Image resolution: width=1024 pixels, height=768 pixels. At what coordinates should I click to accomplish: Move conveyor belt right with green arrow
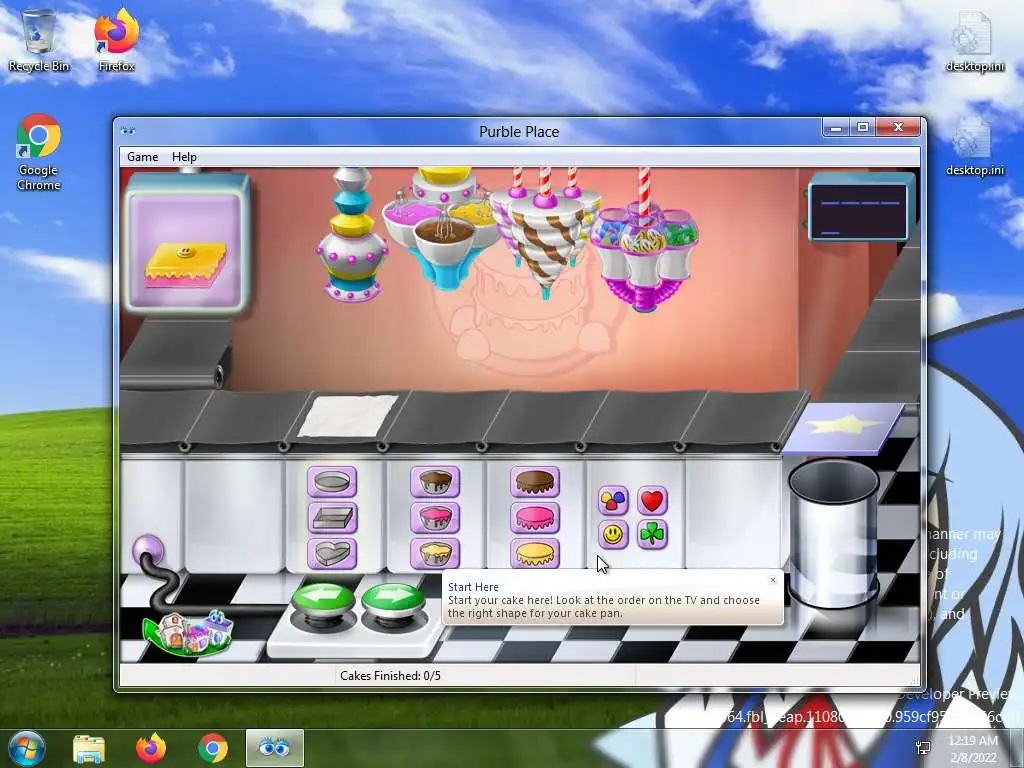click(392, 600)
